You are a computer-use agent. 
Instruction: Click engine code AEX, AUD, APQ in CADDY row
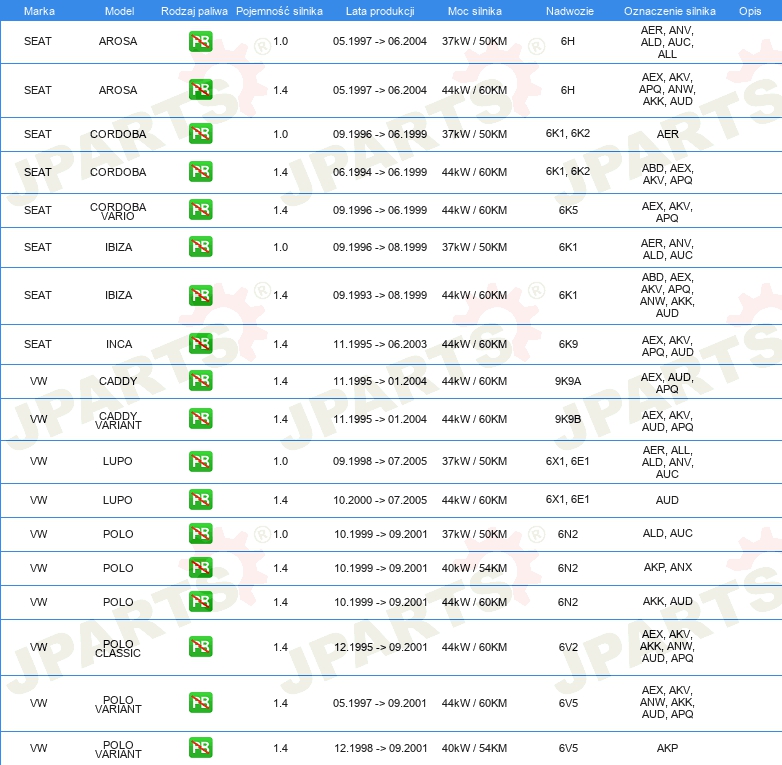click(667, 383)
